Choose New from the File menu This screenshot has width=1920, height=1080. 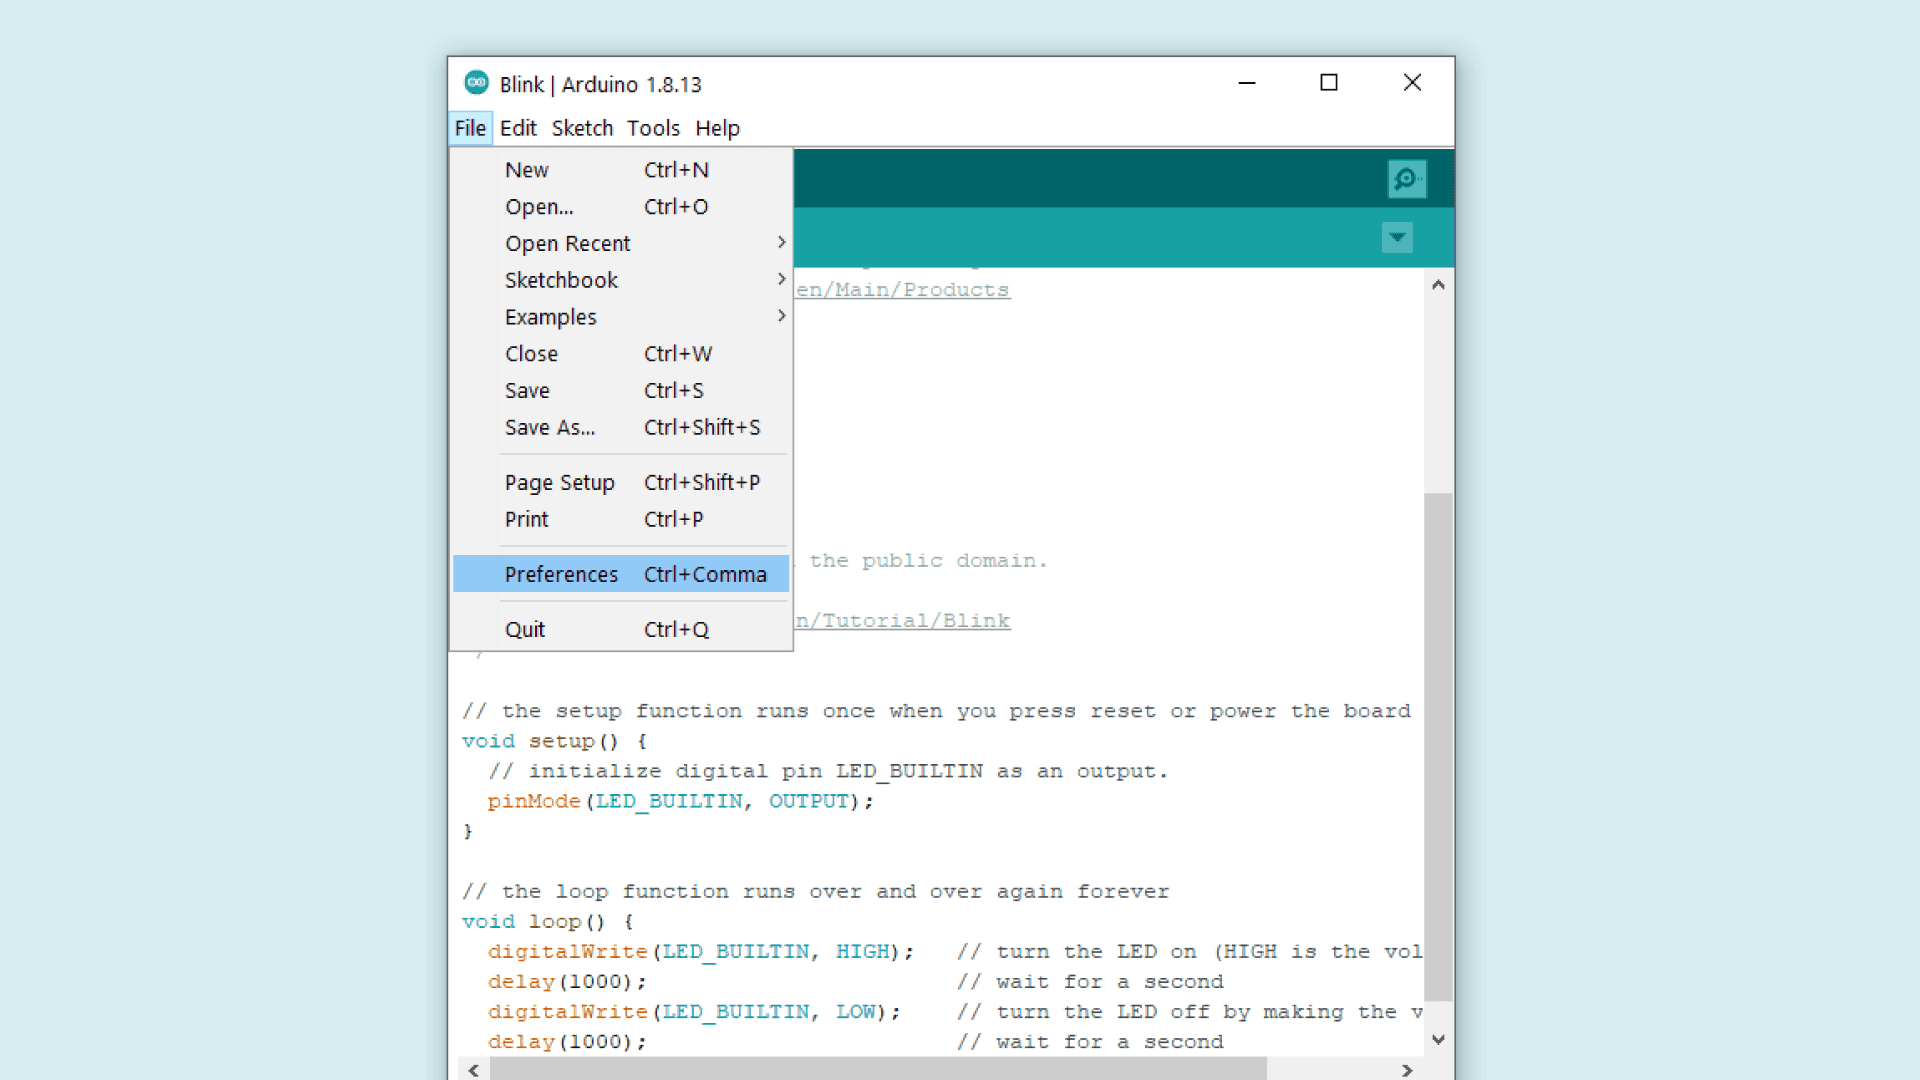[x=527, y=170]
